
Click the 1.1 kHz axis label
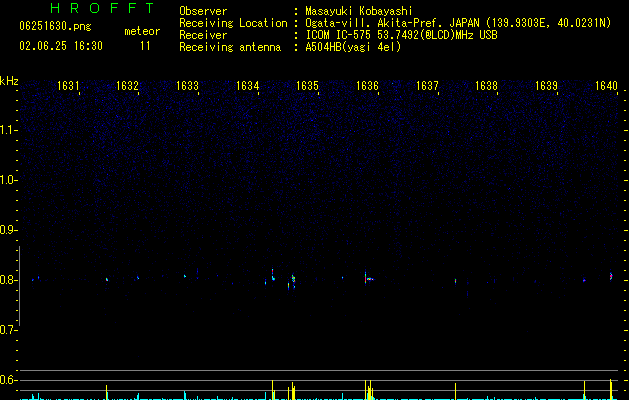point(9,130)
